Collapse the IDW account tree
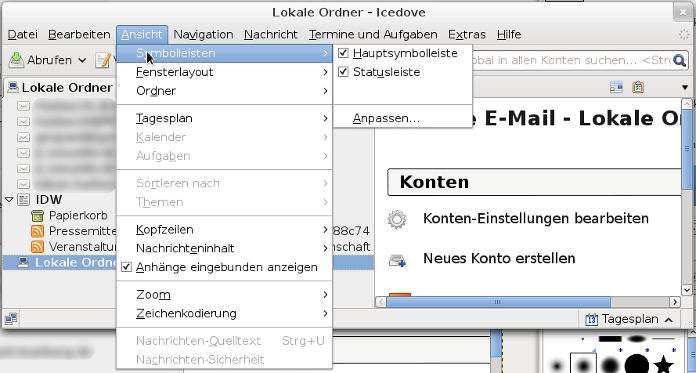696x373 pixels. click(x=9, y=200)
